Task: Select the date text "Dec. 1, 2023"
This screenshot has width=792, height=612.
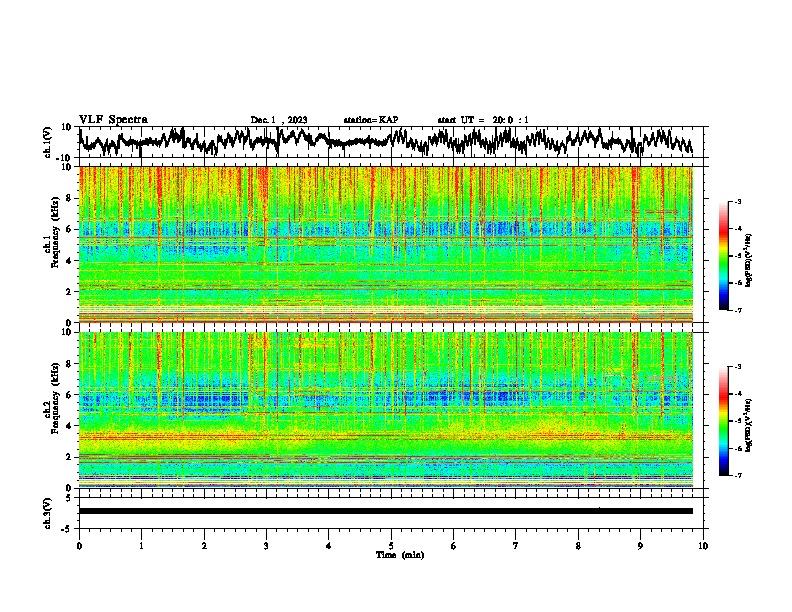Action: coord(279,120)
